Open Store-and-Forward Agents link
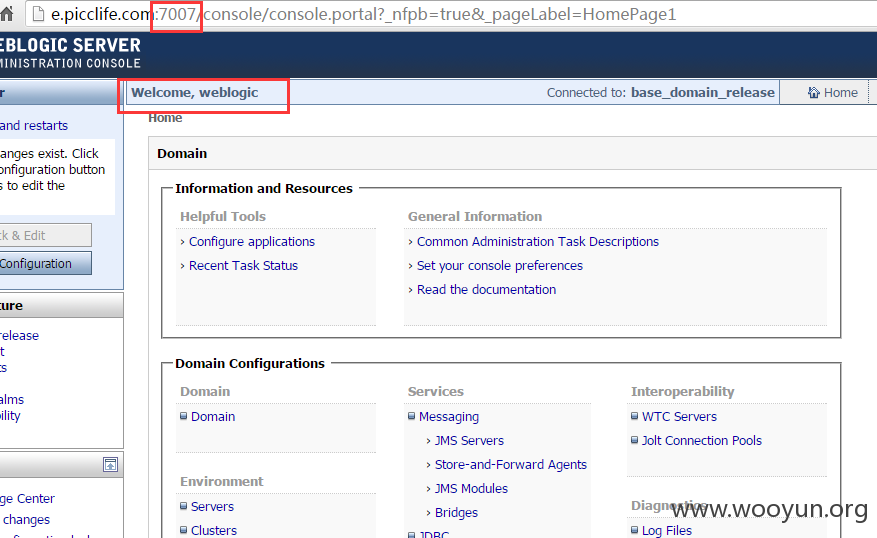This screenshot has width=877, height=538. (x=511, y=465)
